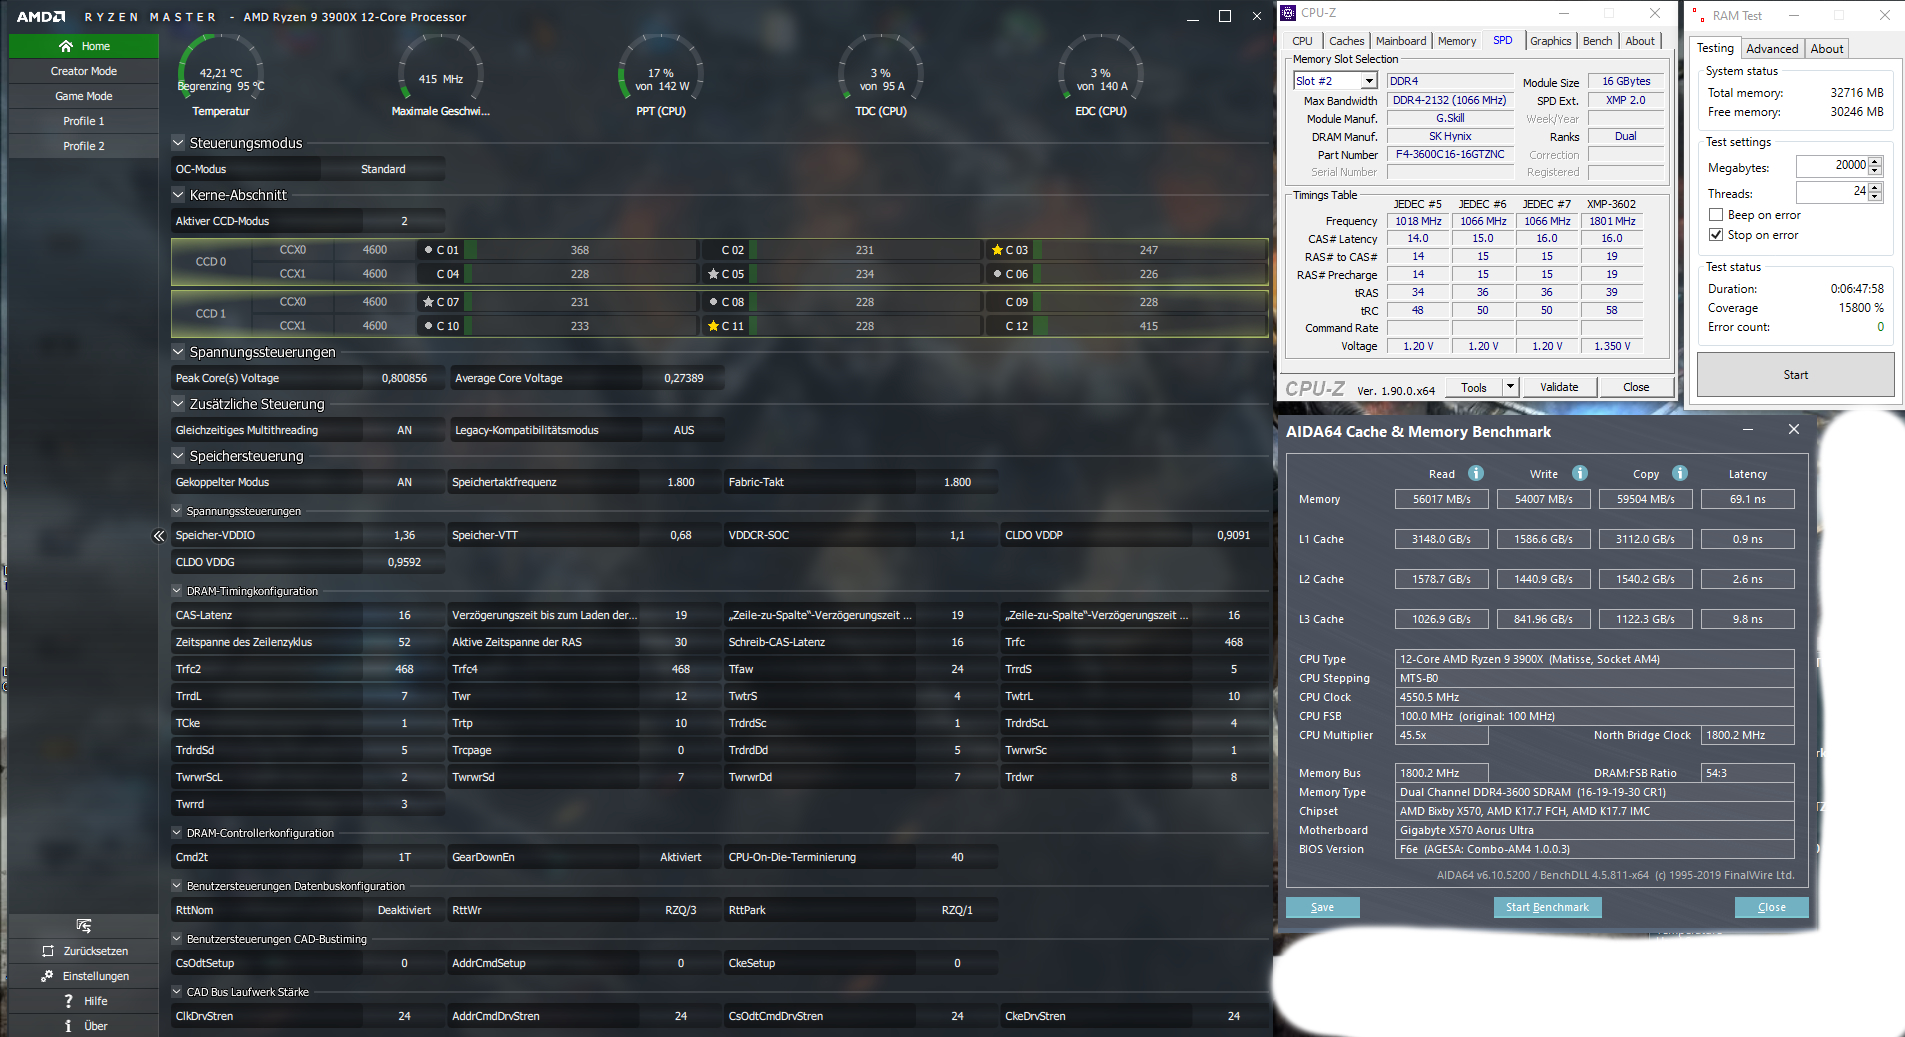Collapse CAD Bus Laufwerk Stärke section

coord(177,992)
